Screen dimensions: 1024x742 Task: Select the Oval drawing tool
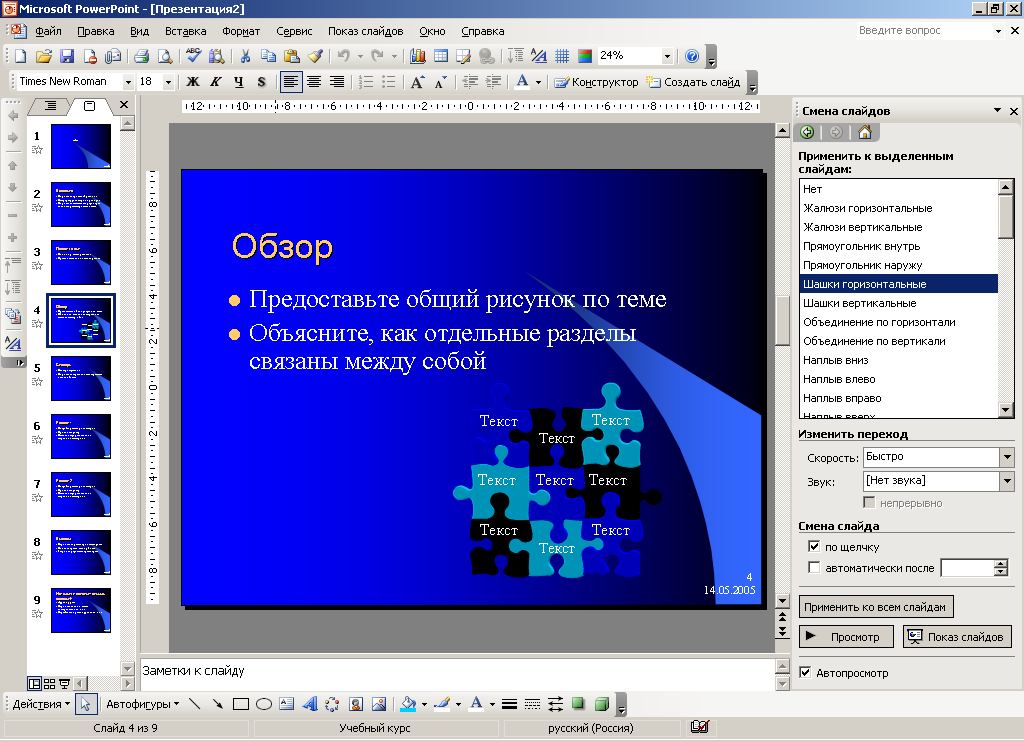tap(264, 703)
